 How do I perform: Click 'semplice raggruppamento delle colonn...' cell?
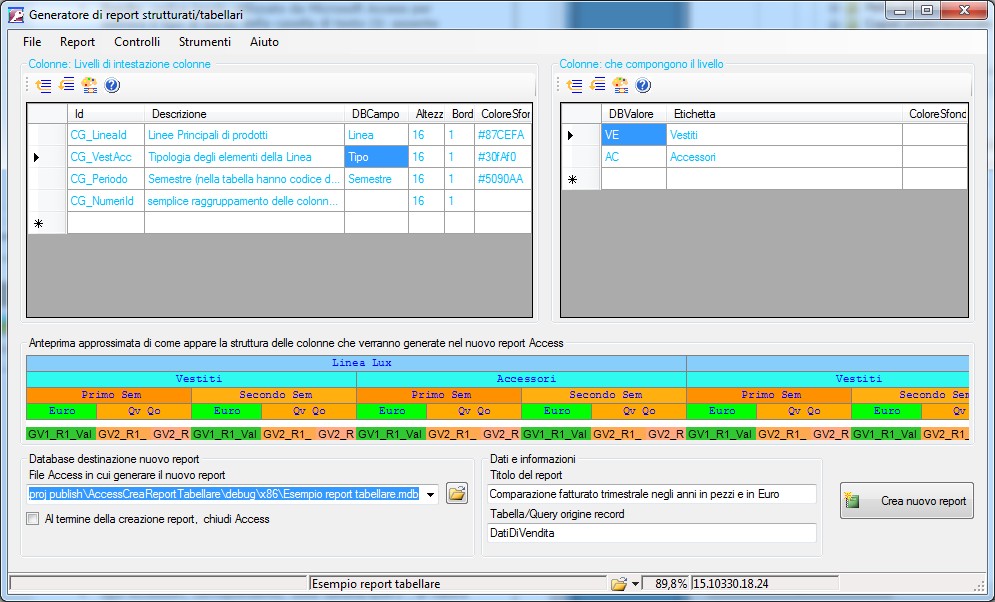click(x=244, y=201)
